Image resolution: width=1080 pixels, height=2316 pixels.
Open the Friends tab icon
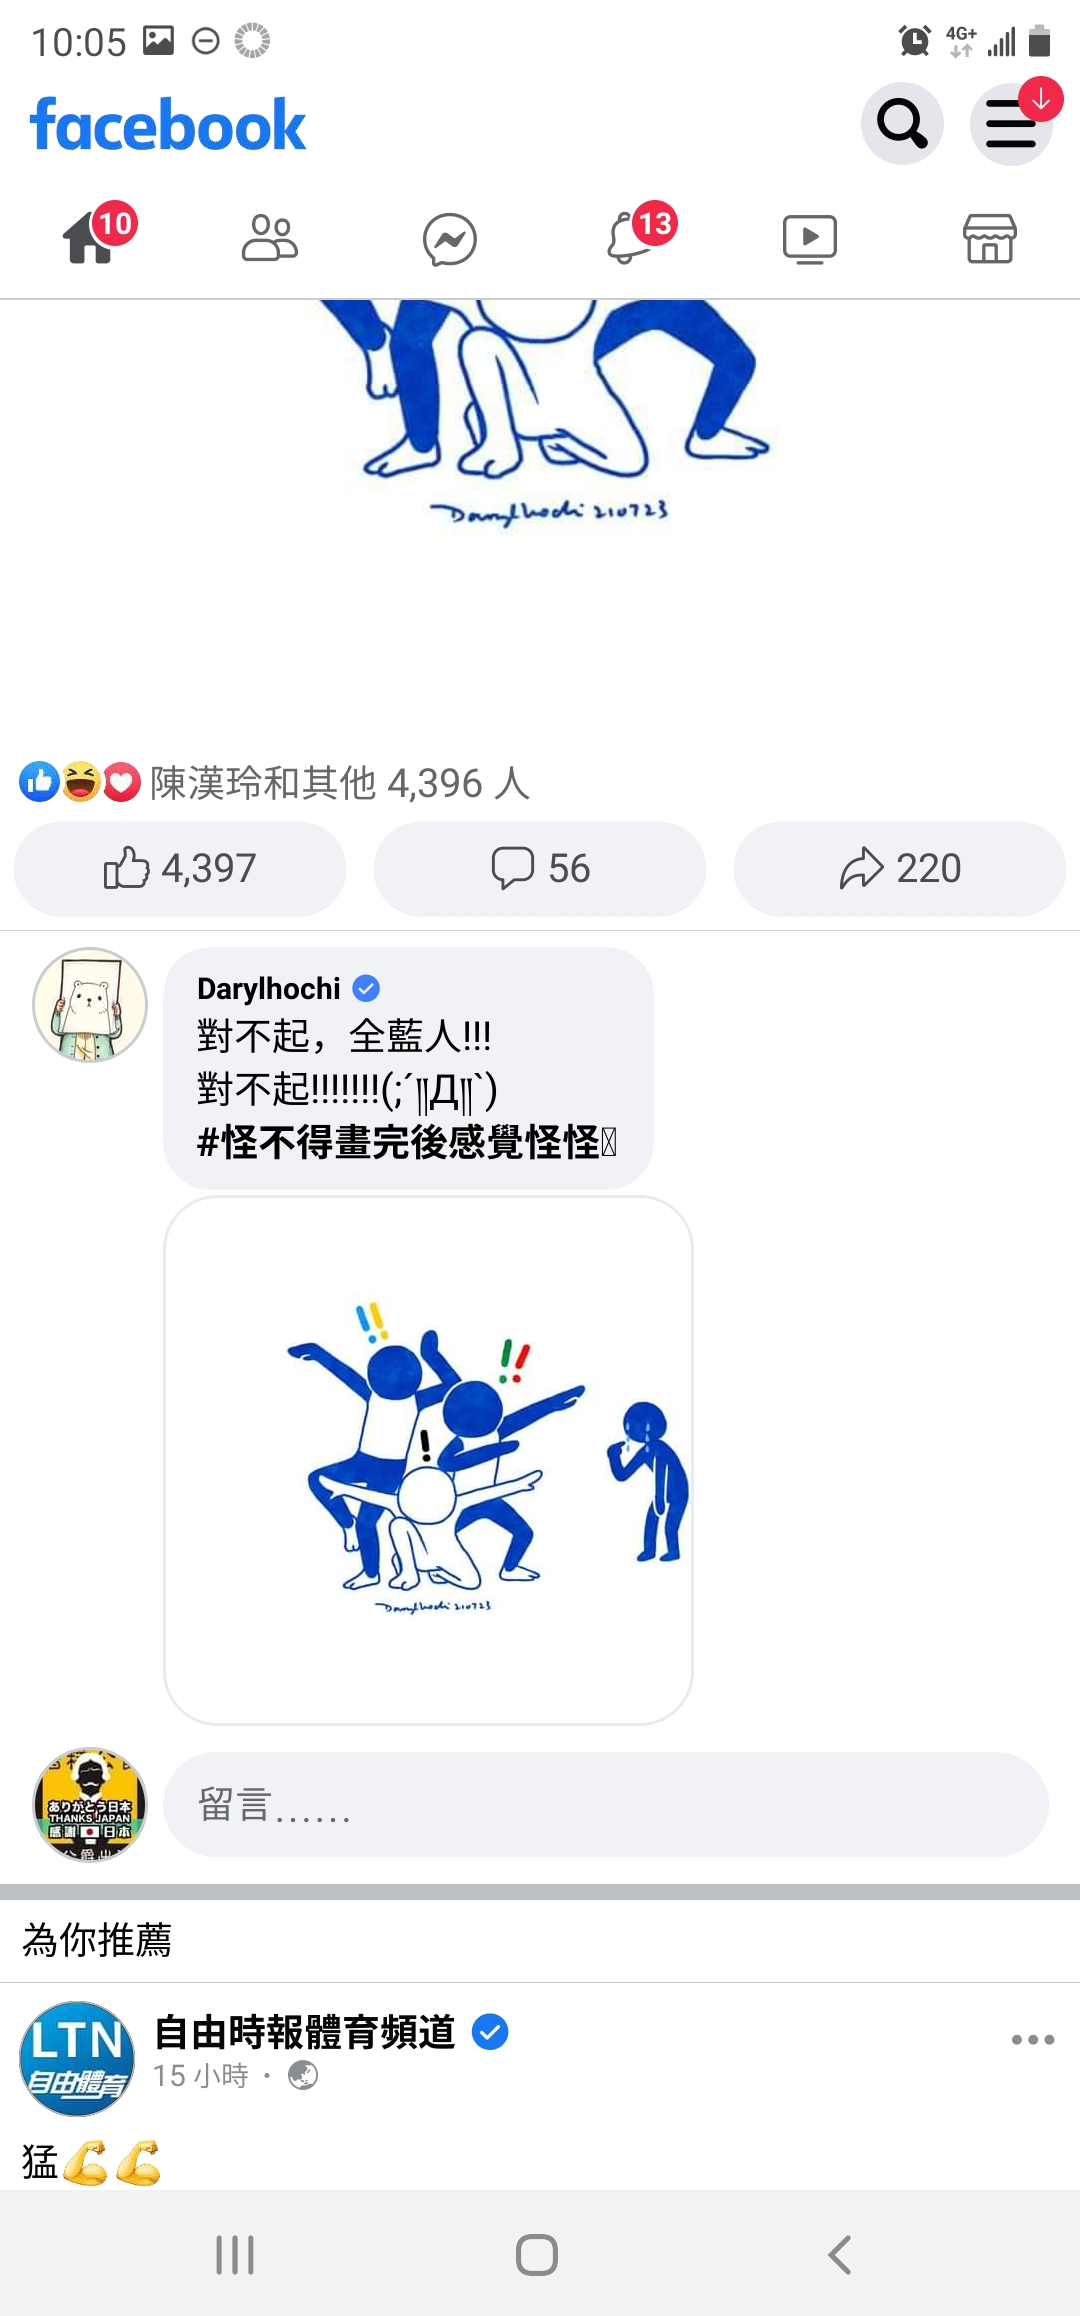click(x=270, y=239)
